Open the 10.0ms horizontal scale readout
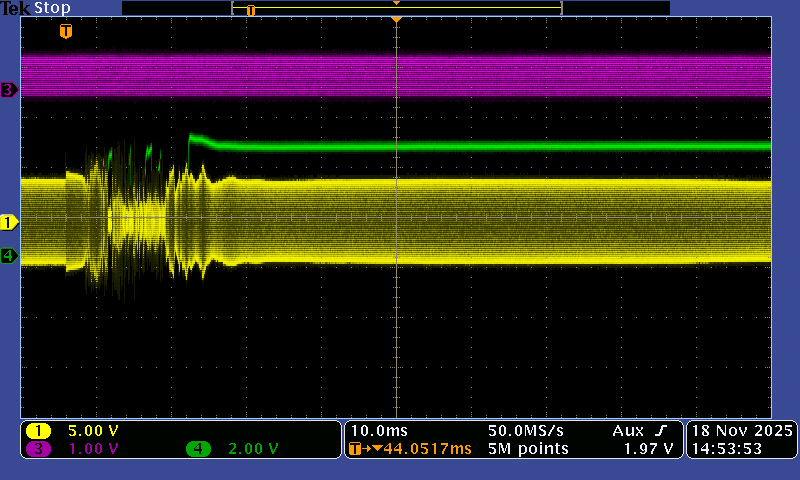Image resolution: width=800 pixels, height=480 pixels. click(x=374, y=430)
